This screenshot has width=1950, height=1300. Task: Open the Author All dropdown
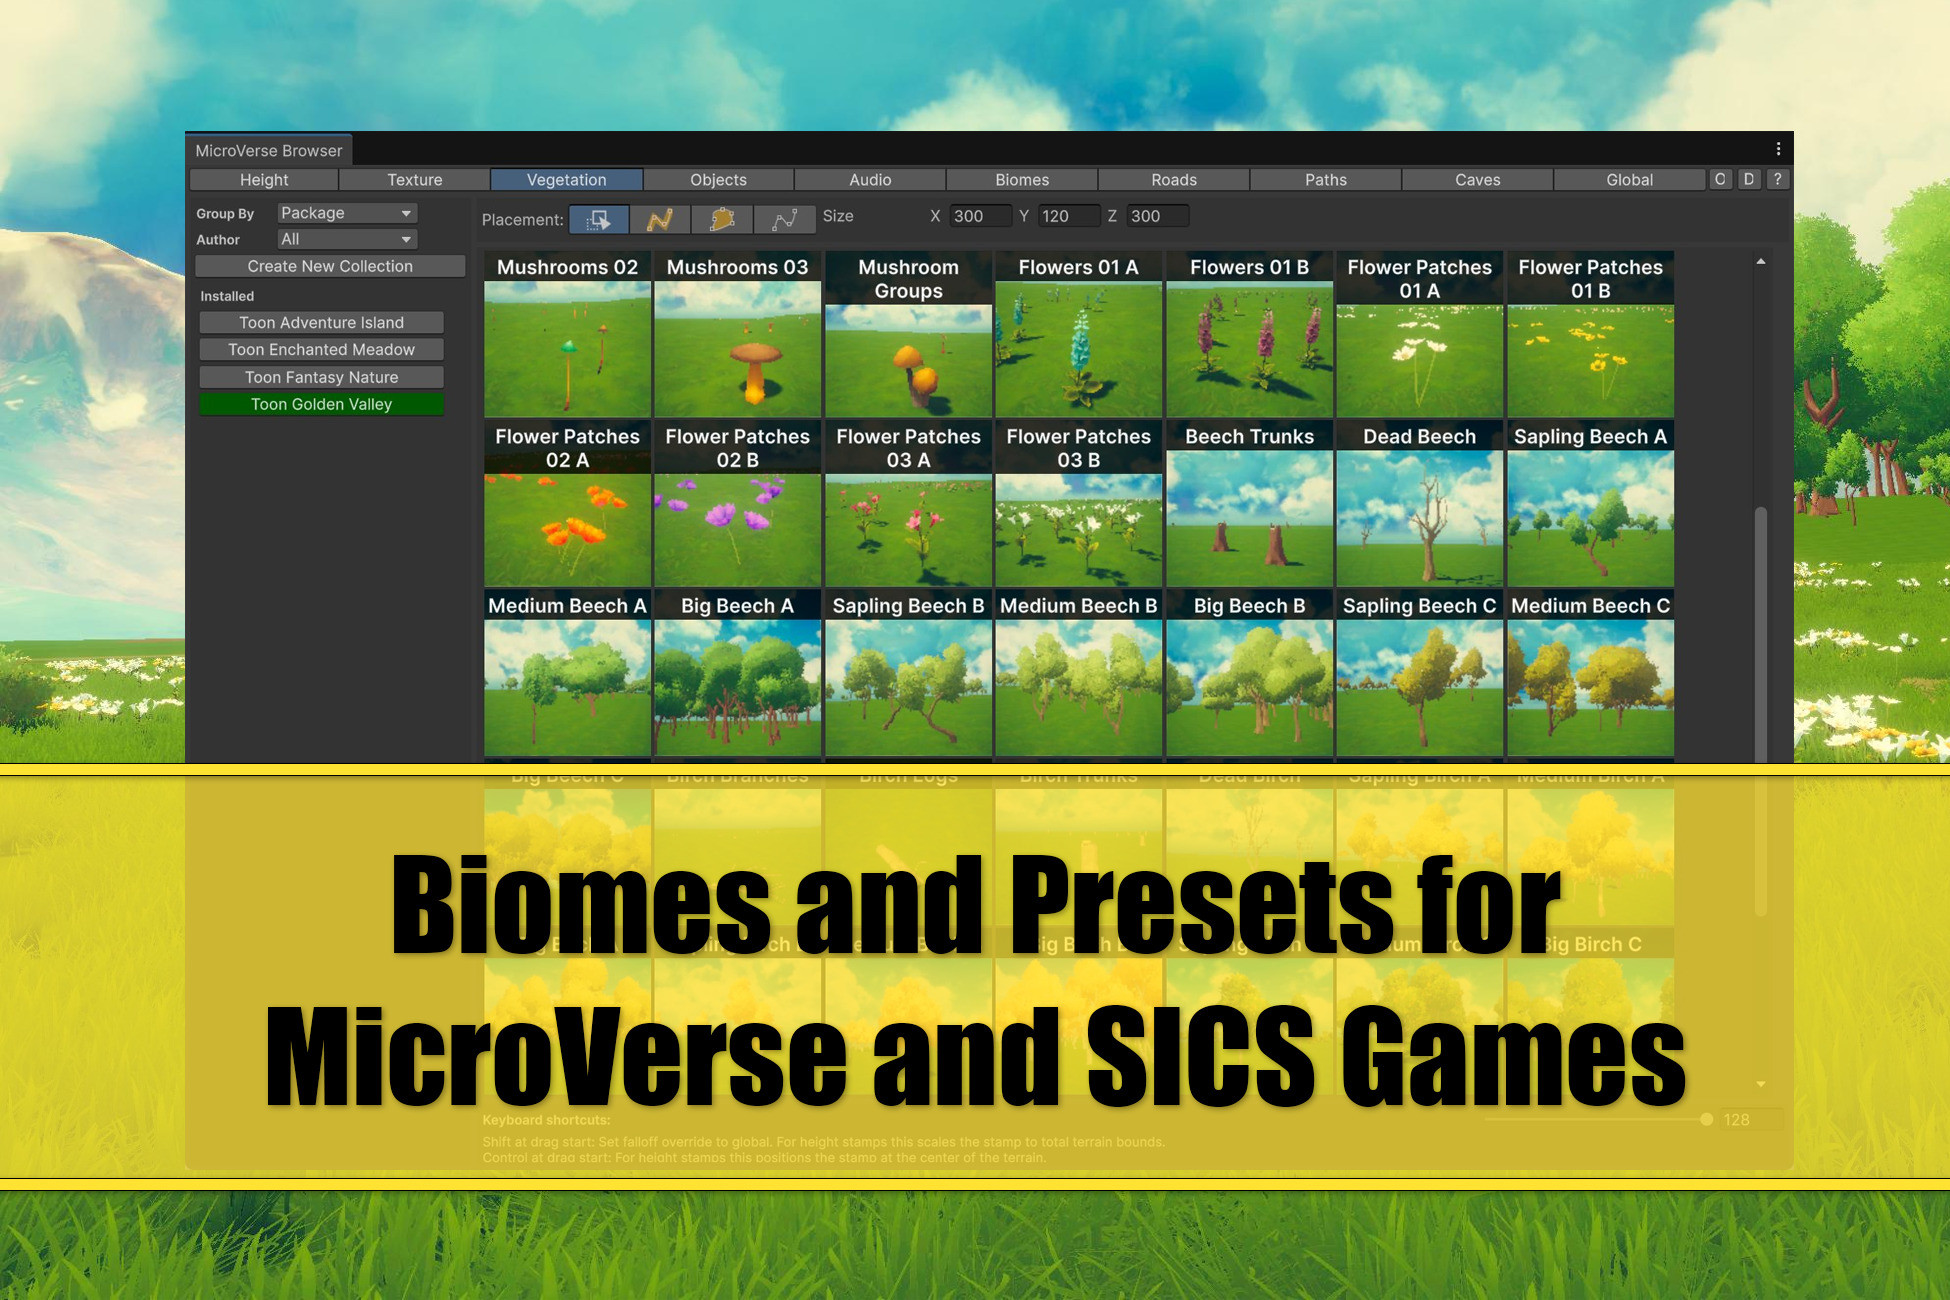tap(346, 239)
